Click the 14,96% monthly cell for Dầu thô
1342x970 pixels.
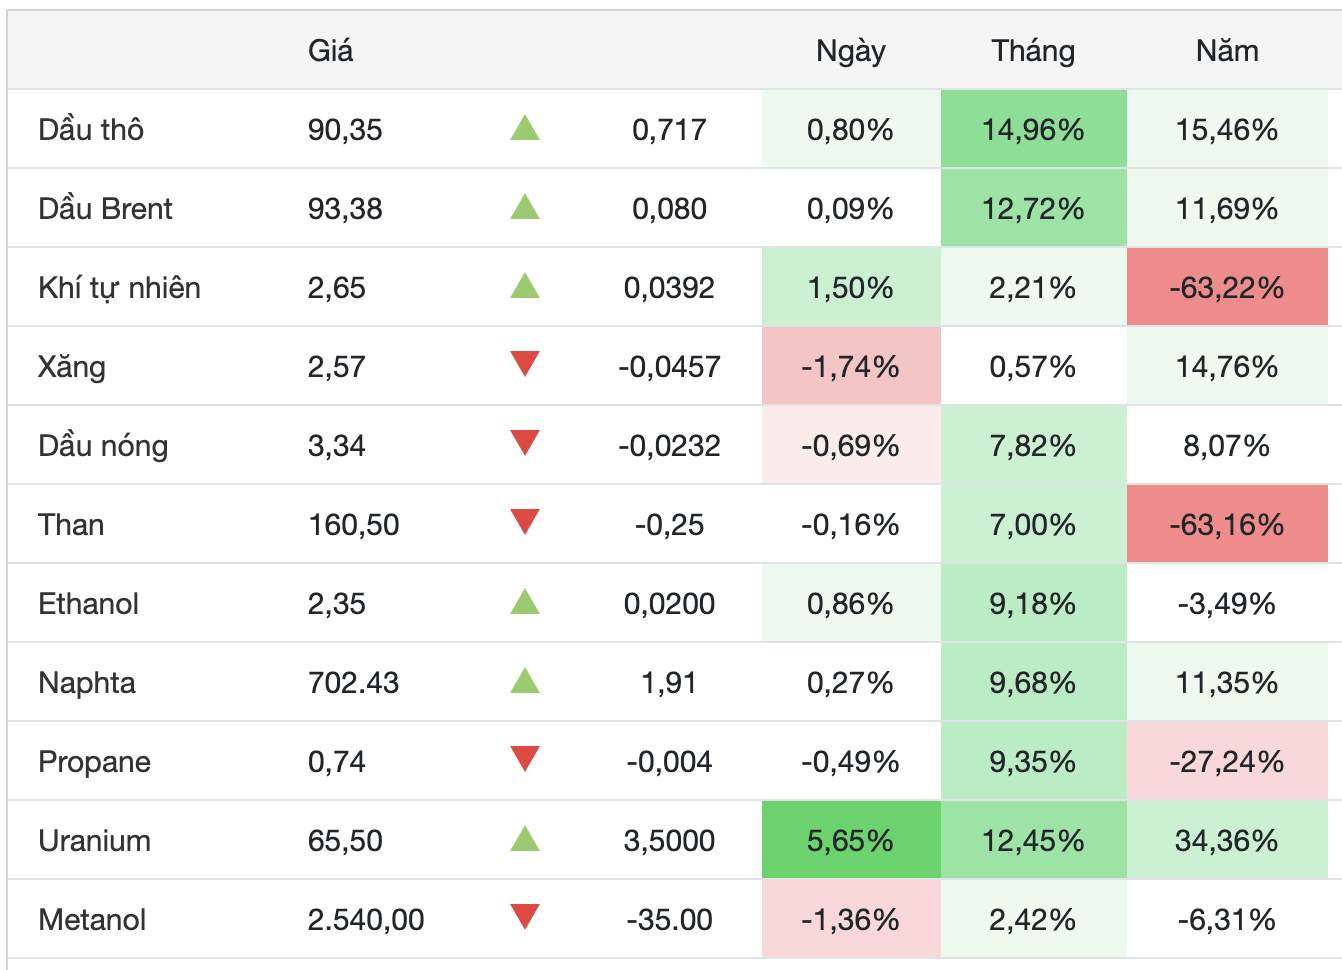coord(1034,129)
